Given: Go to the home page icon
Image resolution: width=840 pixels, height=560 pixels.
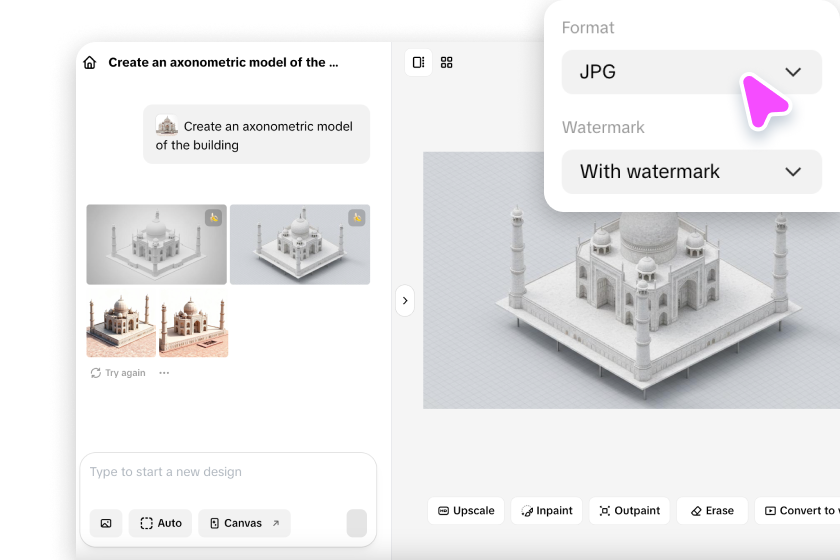Looking at the screenshot, I should pos(90,63).
